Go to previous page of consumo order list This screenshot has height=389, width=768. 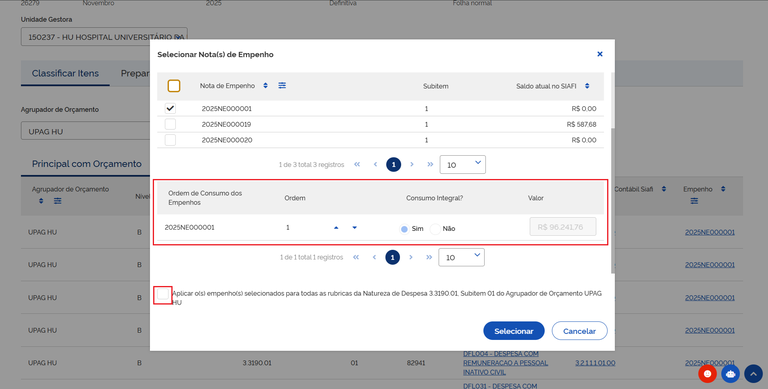click(374, 257)
